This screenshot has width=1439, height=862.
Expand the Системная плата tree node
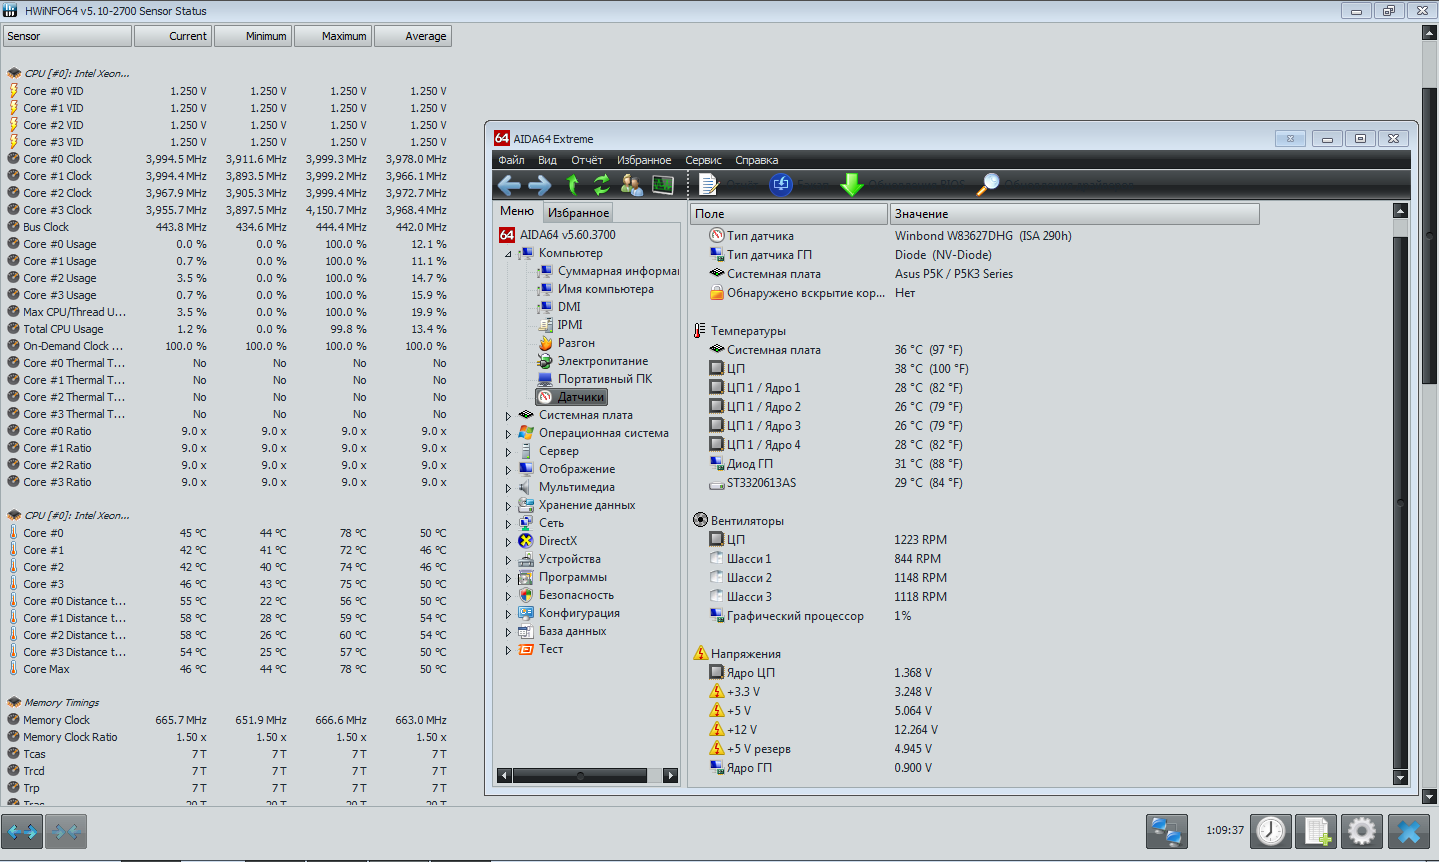(x=508, y=416)
